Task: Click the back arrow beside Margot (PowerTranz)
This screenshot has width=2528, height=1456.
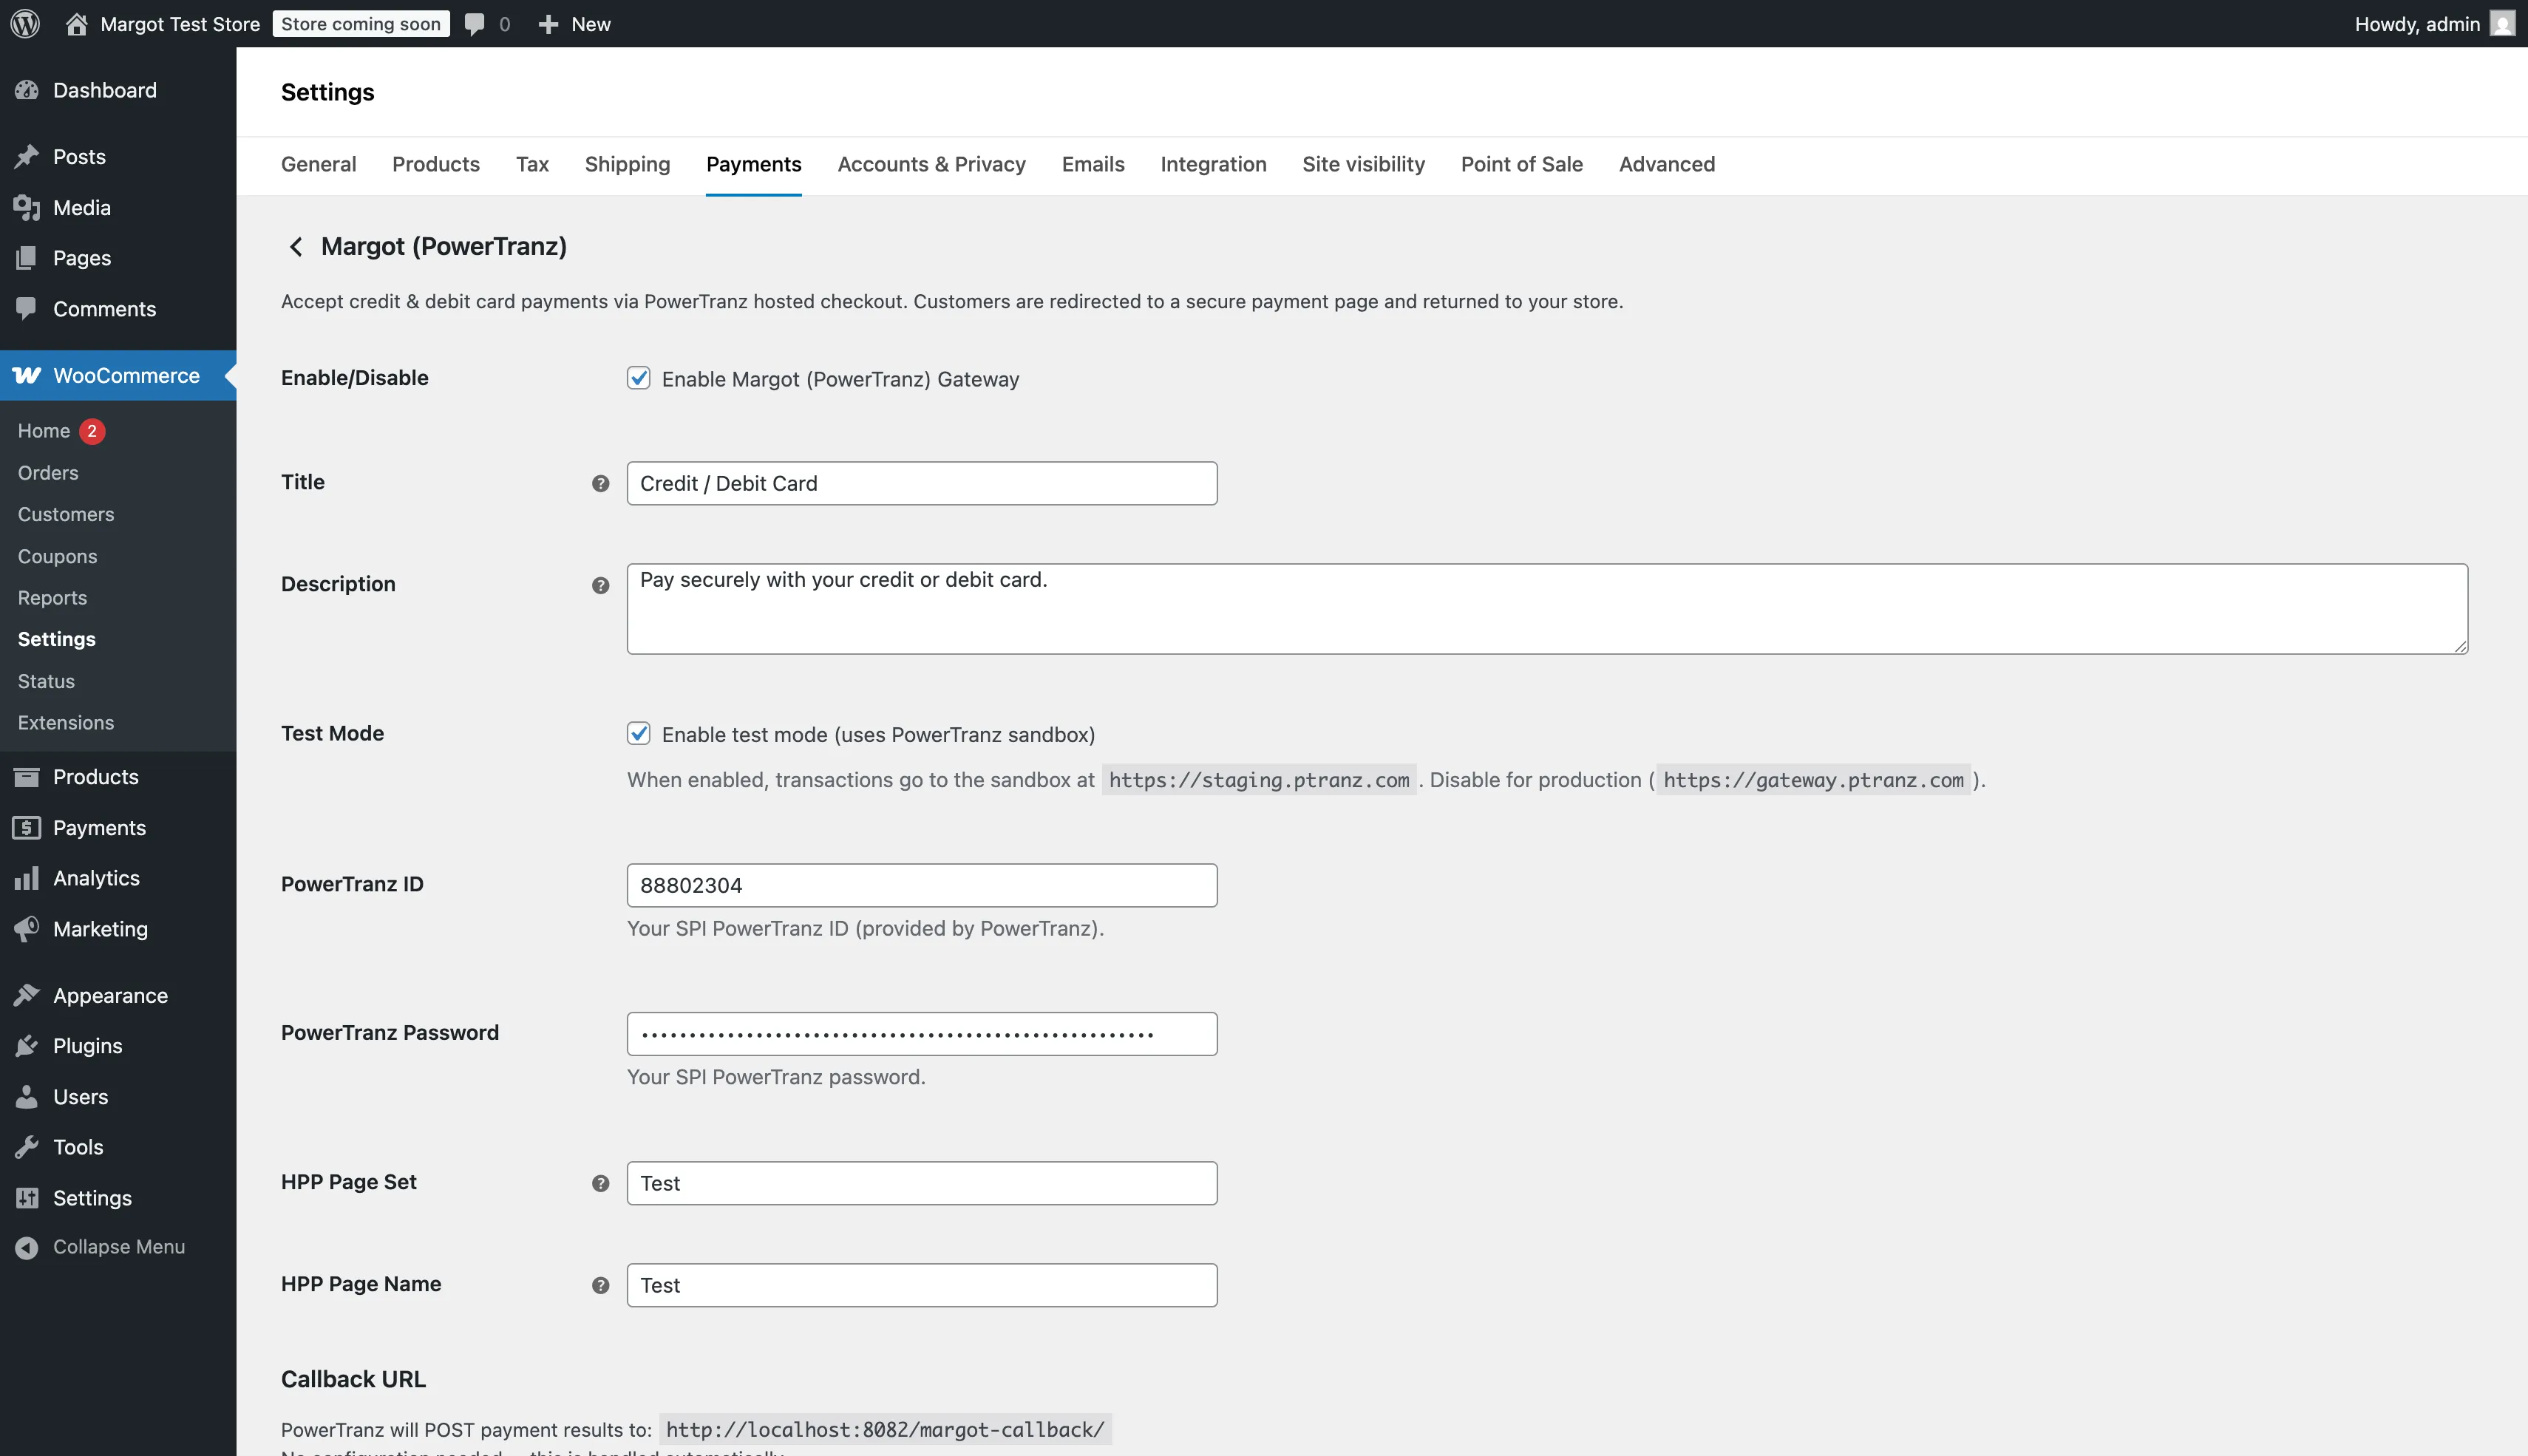Action: pos(296,246)
